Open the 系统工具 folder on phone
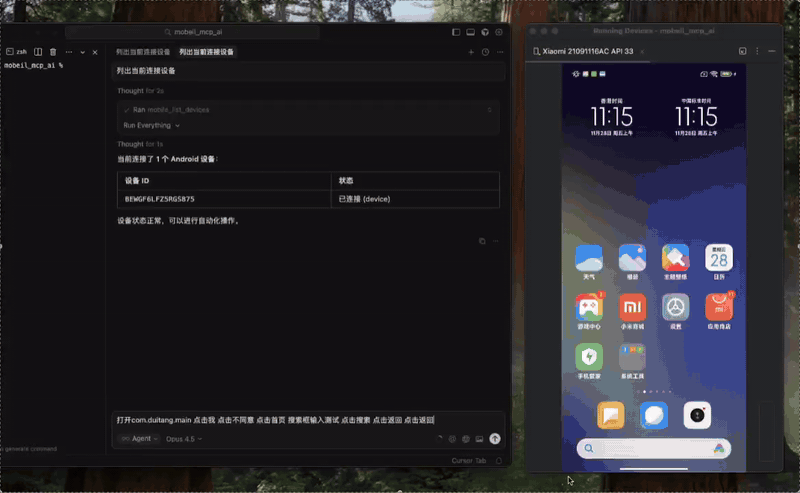Screen dimensions: 800x493 click(632, 361)
